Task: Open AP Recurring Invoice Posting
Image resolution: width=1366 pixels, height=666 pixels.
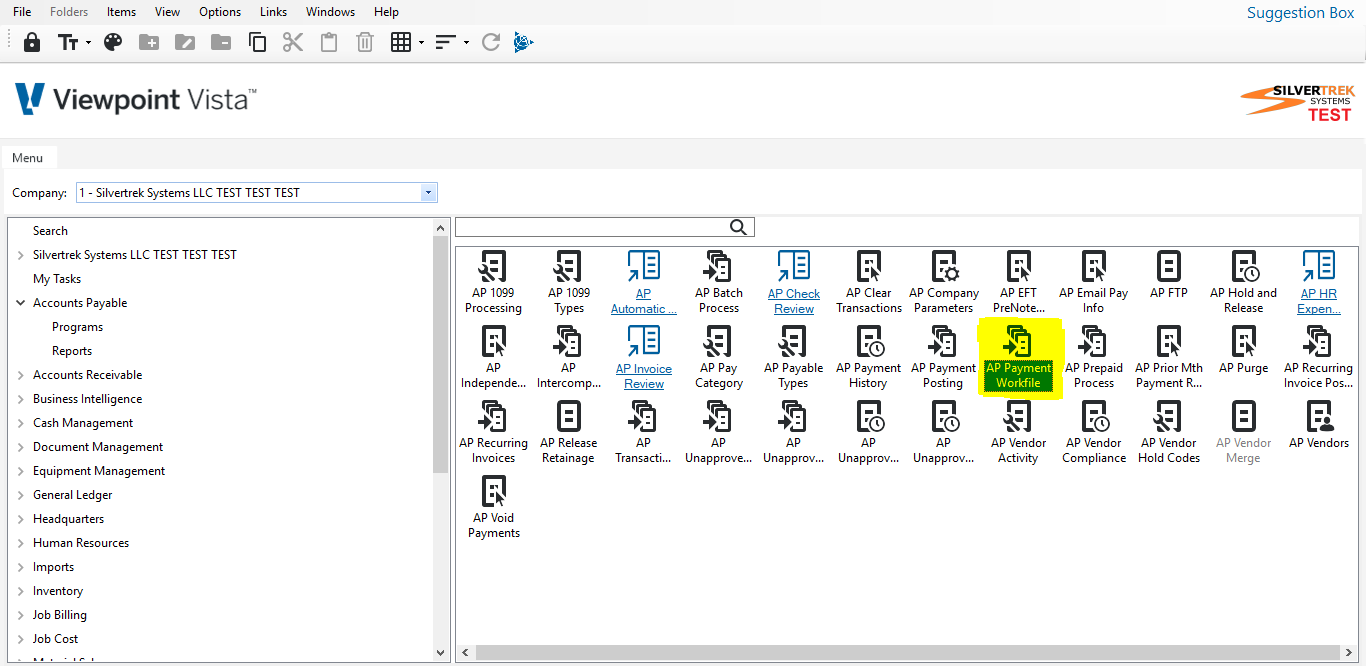Action: [1319, 358]
